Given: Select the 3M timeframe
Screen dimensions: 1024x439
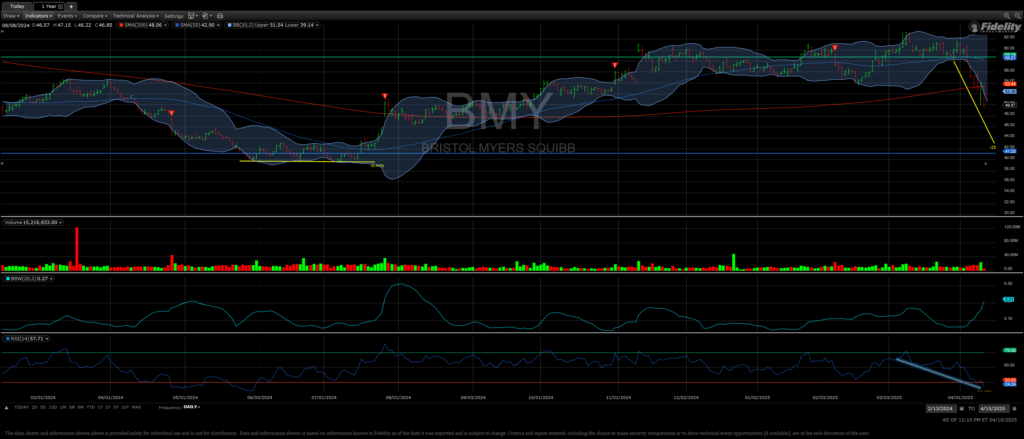Looking at the screenshot, I should (72, 407).
